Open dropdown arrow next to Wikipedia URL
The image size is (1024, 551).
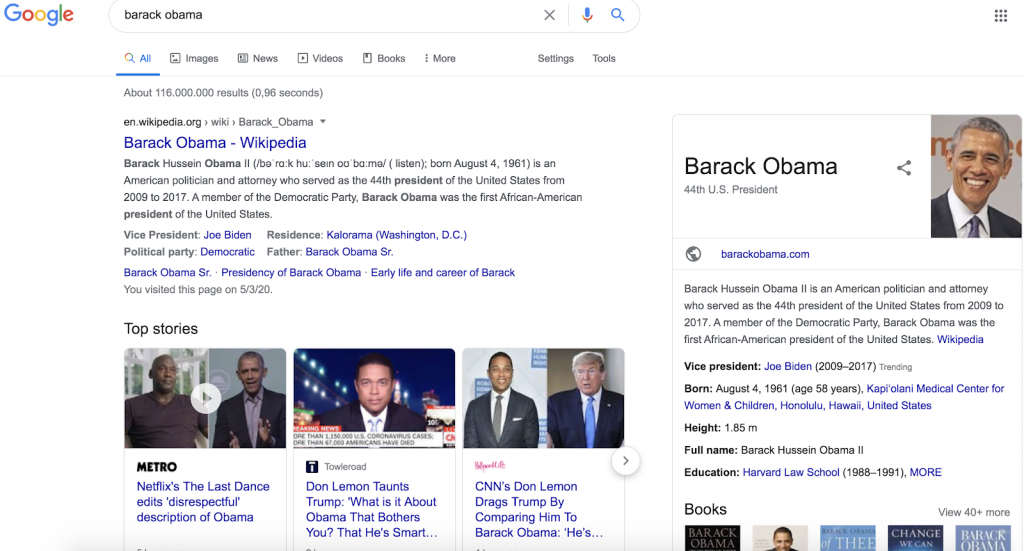click(323, 122)
